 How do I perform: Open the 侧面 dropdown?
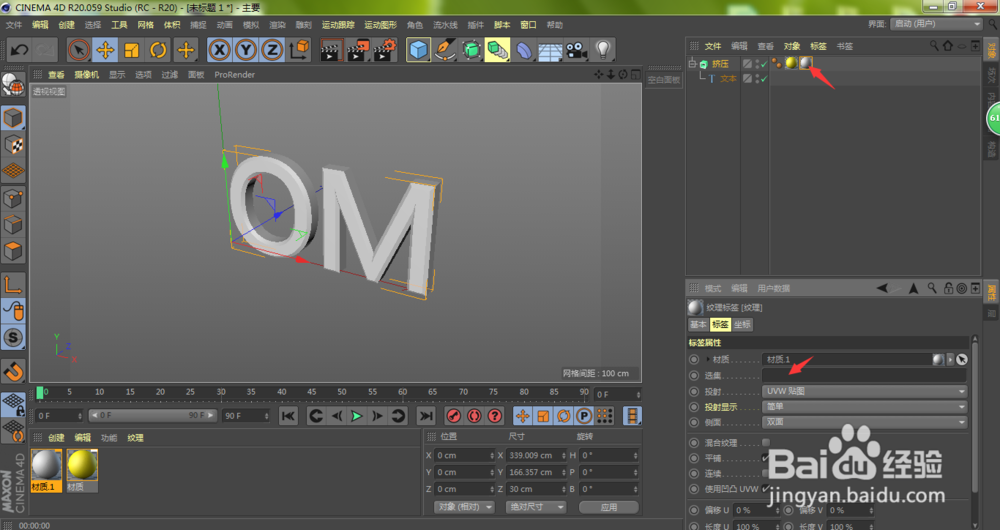tap(865, 422)
